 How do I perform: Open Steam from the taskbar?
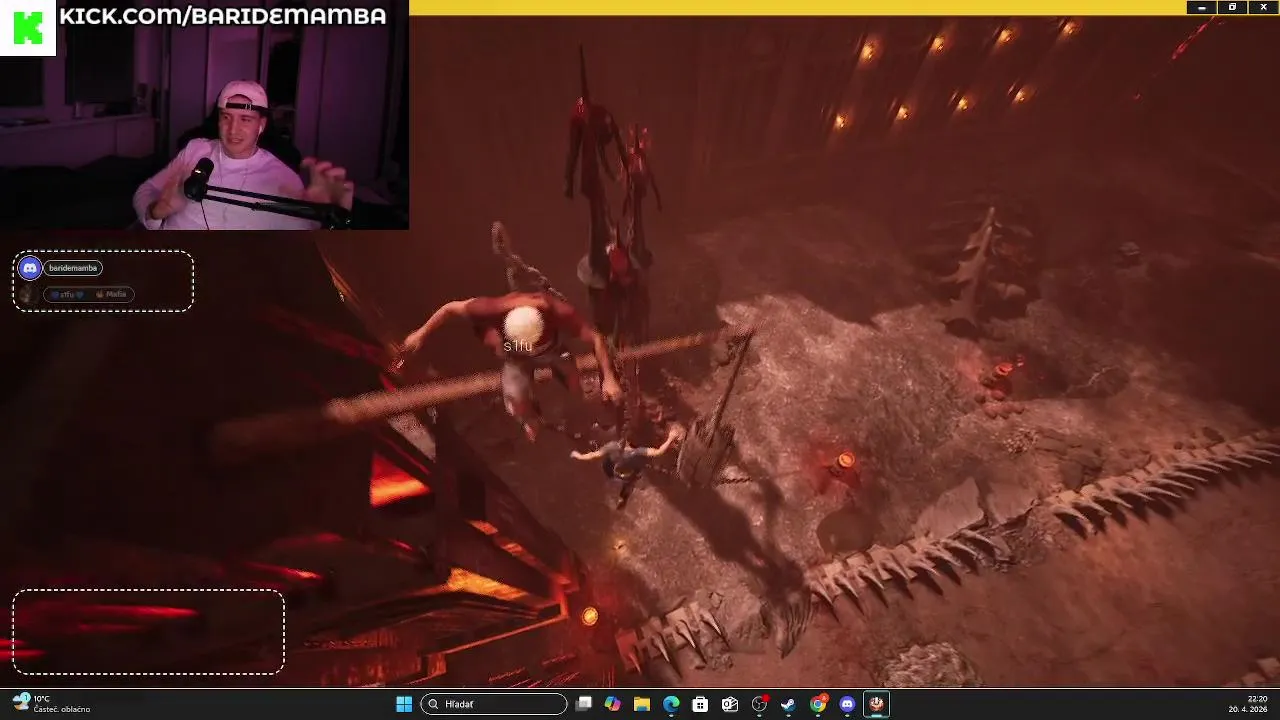click(788, 704)
